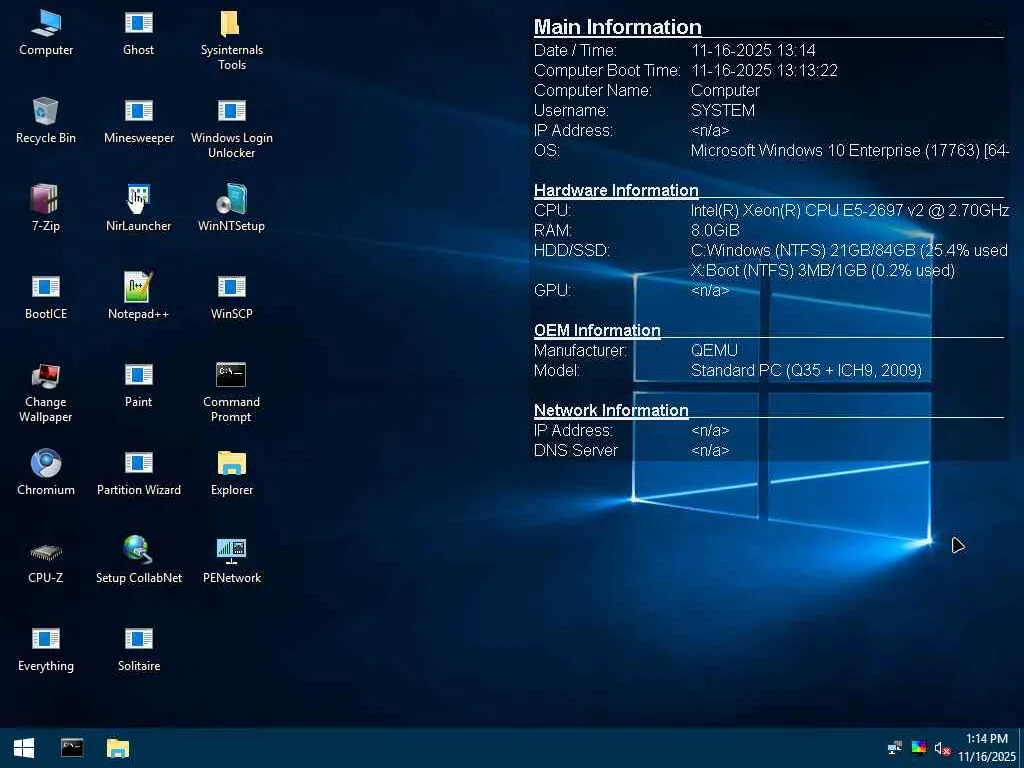
Task: Select the Partition Wizard shortcut
Action: (138, 473)
